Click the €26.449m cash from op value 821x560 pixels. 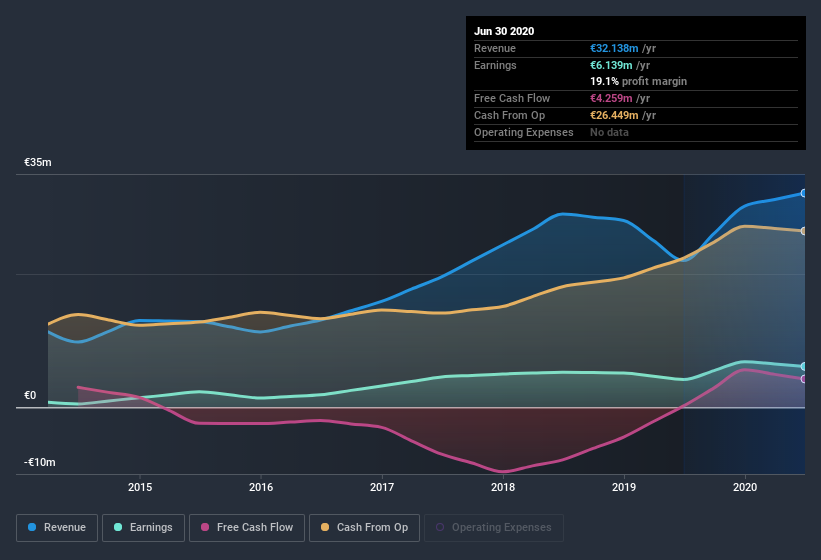coord(614,115)
